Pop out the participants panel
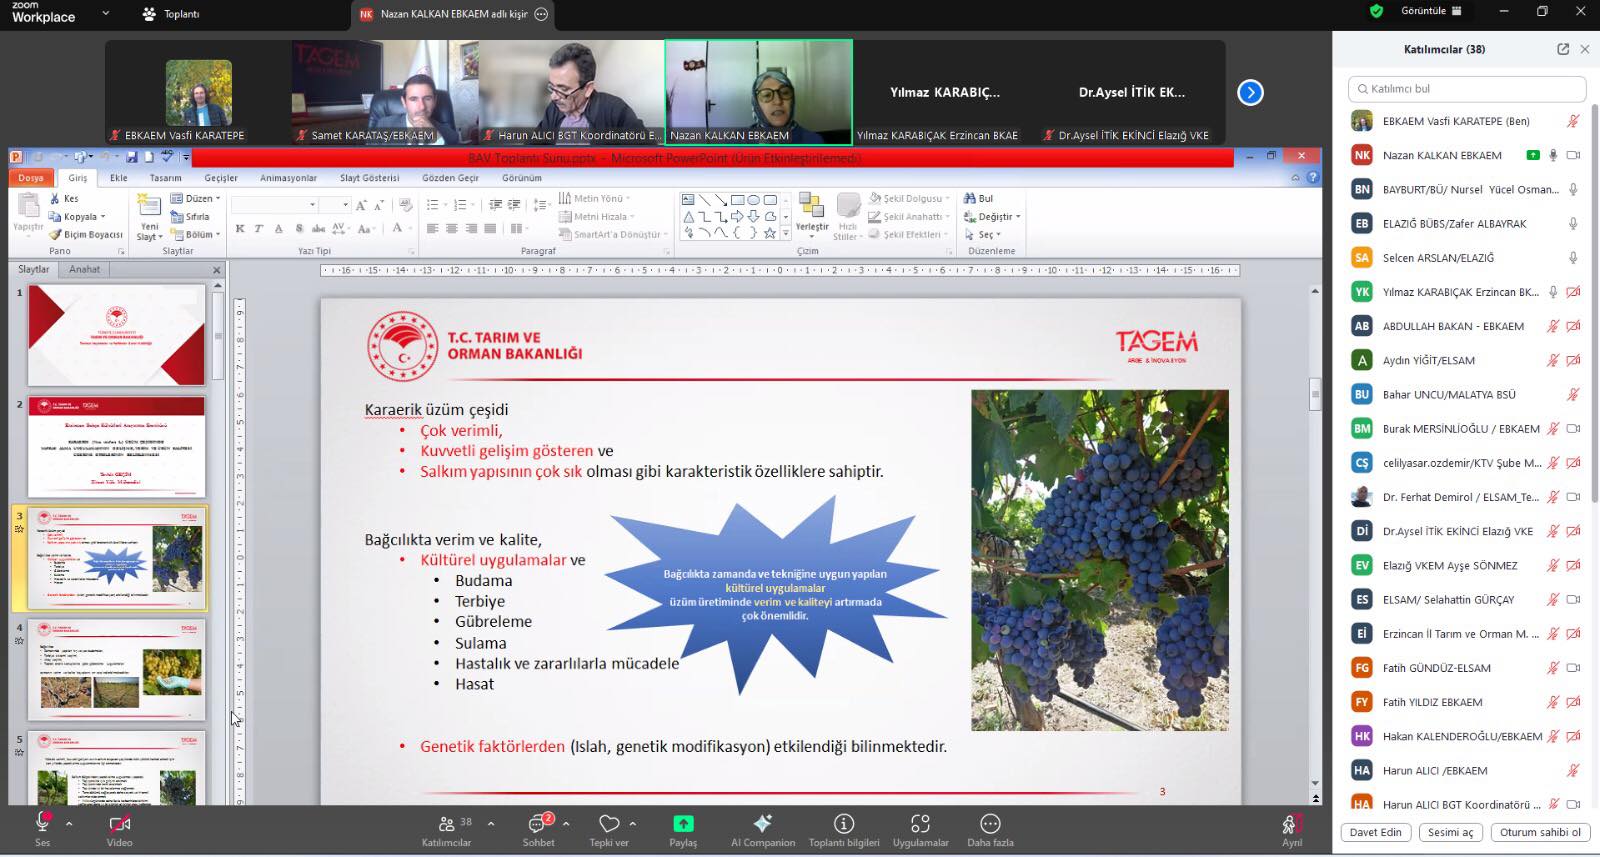Screen dimensions: 1600x857 pyautogui.click(x=1563, y=49)
